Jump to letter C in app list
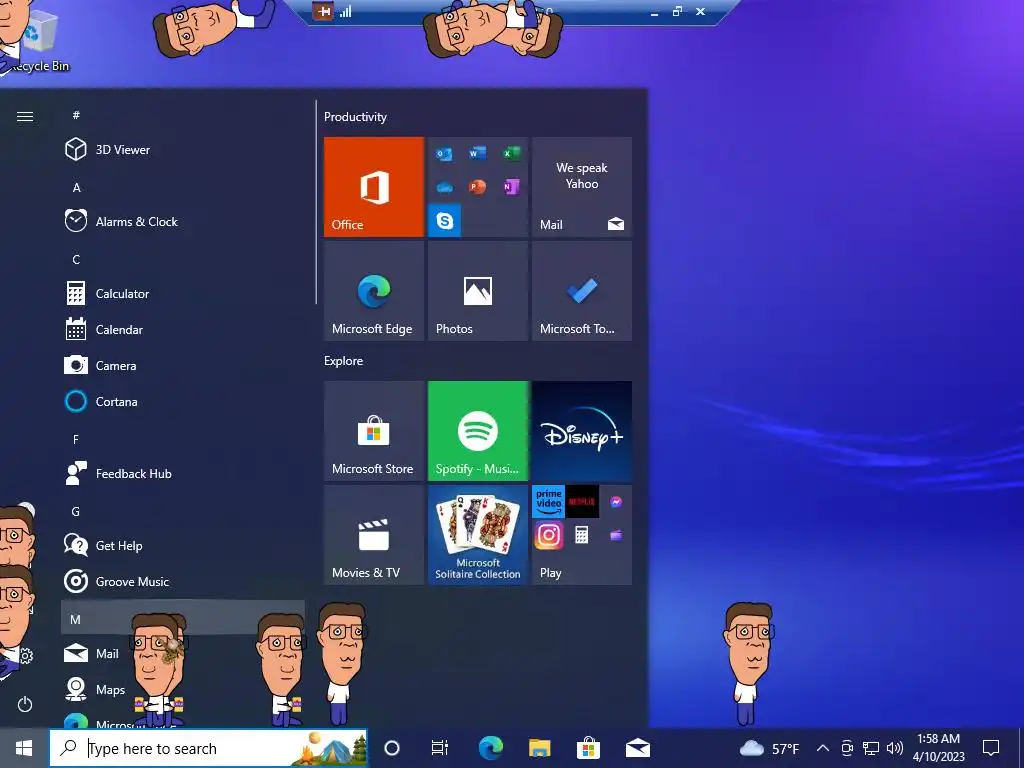This screenshot has width=1024, height=768. click(x=76, y=259)
